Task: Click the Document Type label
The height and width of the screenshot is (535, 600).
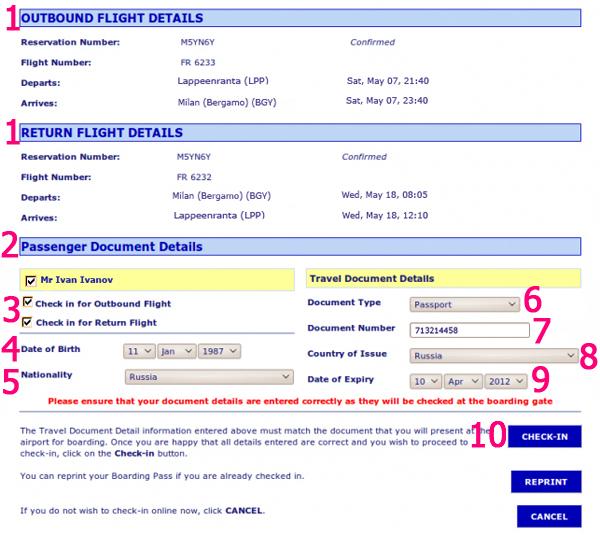Action: (344, 303)
